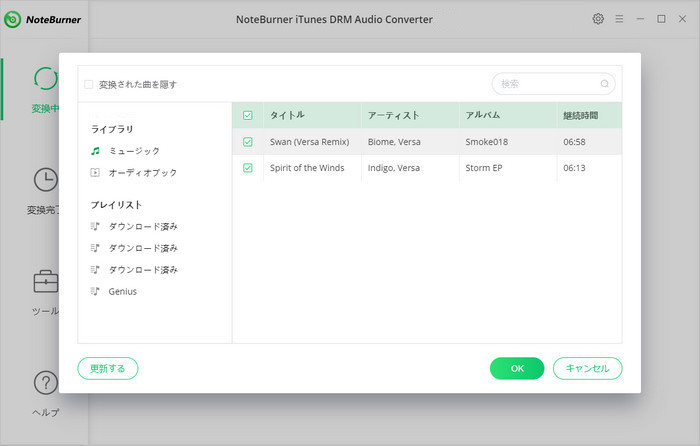The image size is (700, 446).
Task: Open the ツール toolbox icon
Action: point(46,281)
